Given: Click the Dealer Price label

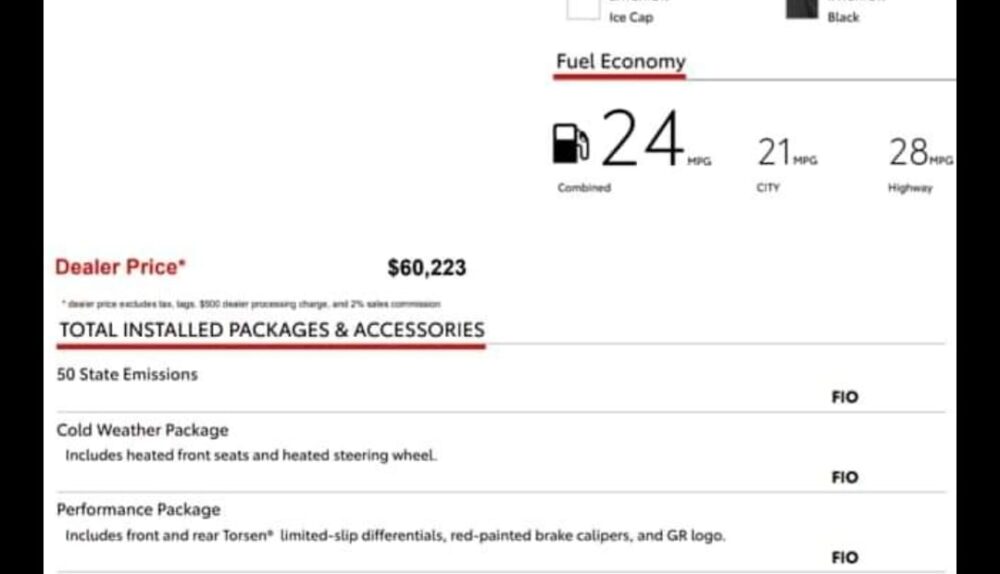Looking at the screenshot, I should tap(120, 267).
